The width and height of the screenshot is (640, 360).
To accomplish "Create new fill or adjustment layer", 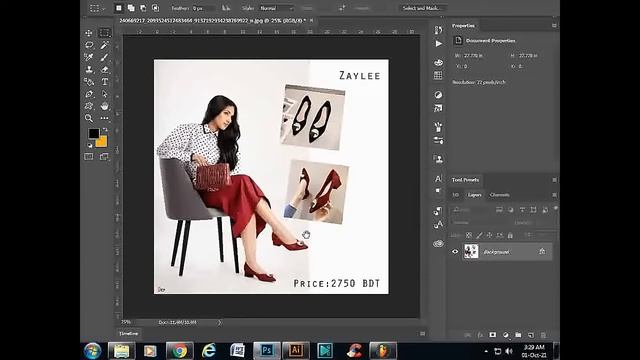I will pos(505,335).
